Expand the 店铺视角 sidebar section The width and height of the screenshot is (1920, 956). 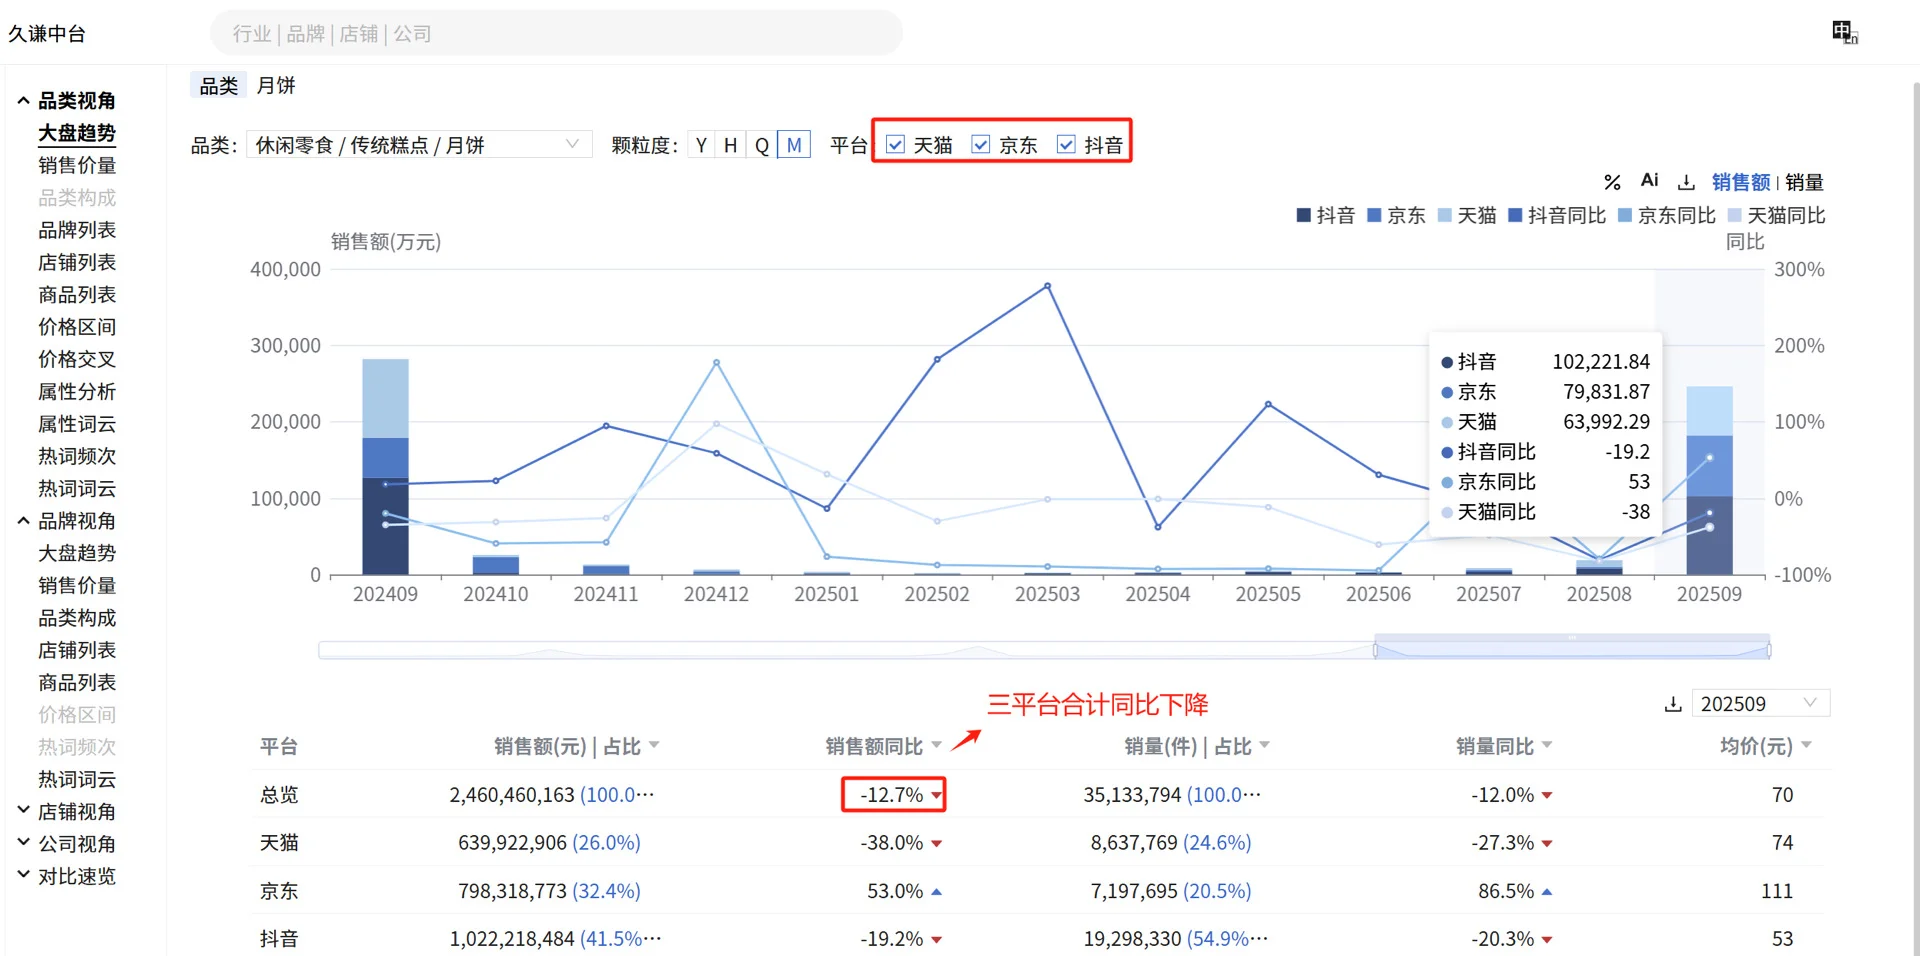[x=23, y=811]
